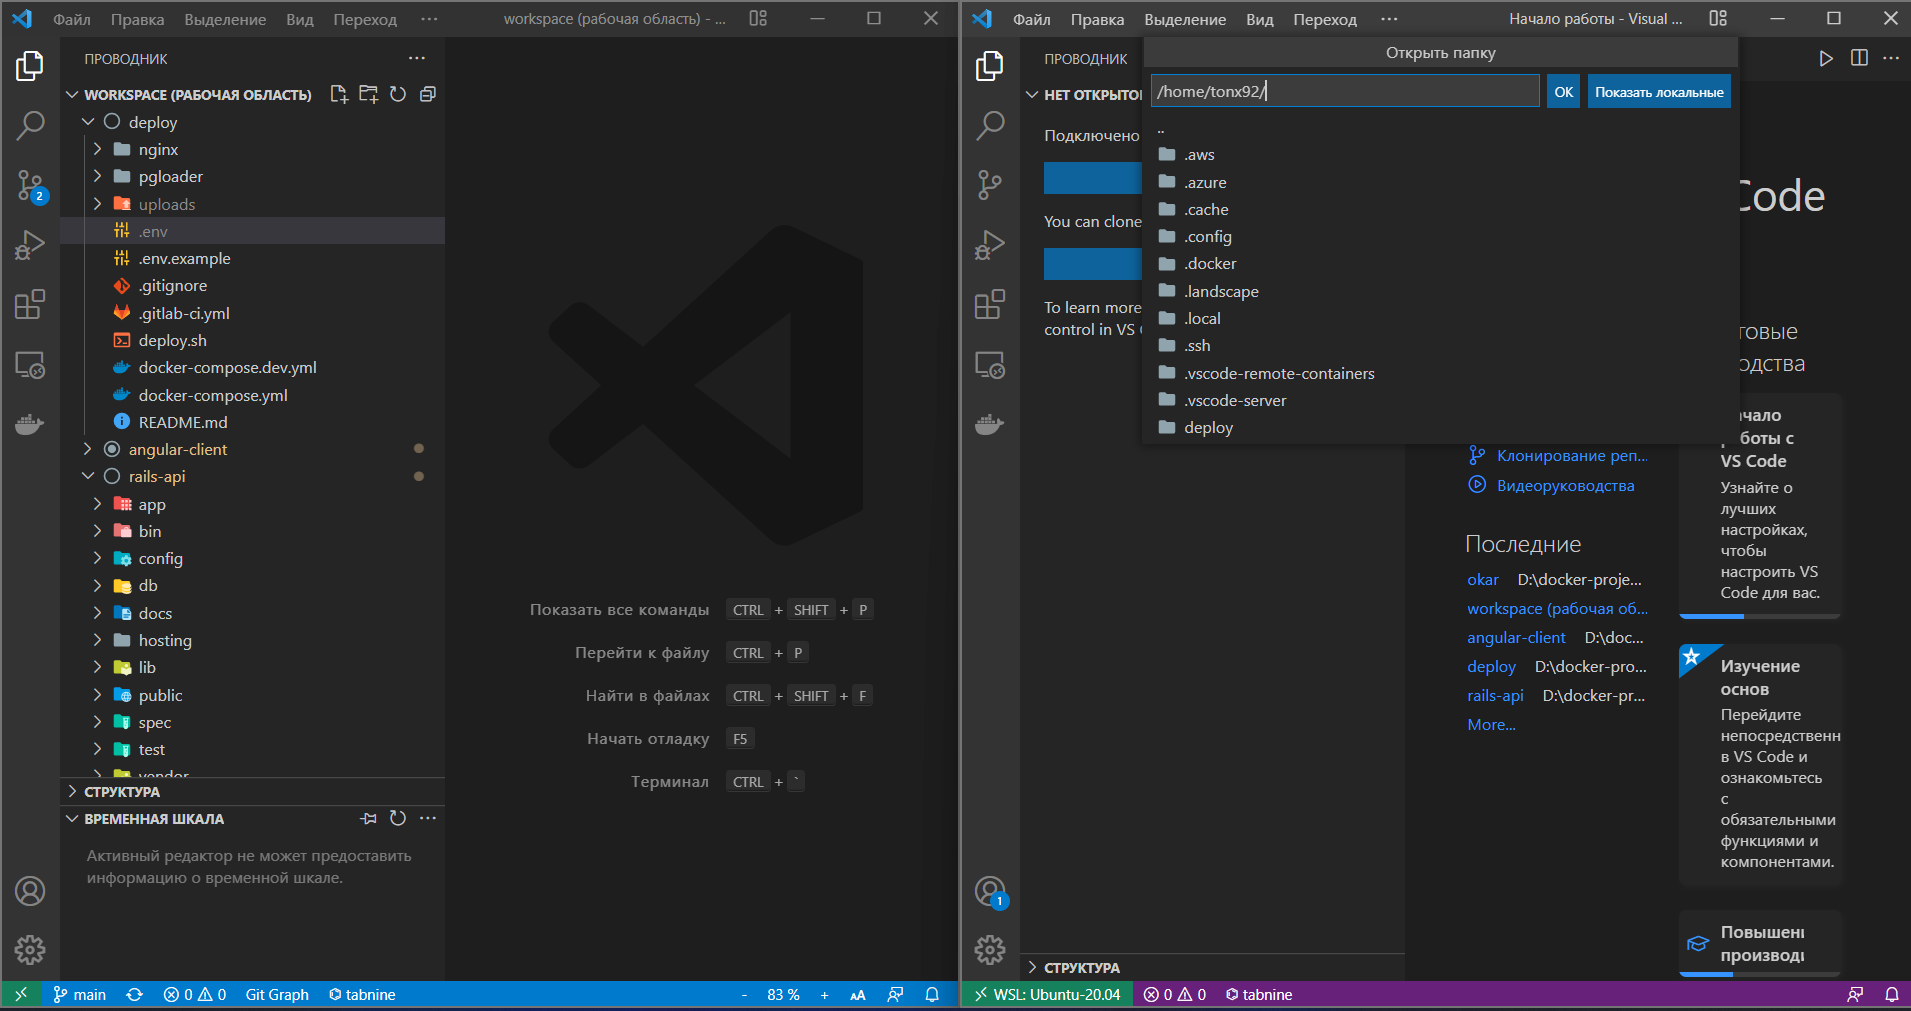Viewport: 1911px width, 1011px height.
Task: Click tabnine in right window status bar
Action: (x=1259, y=994)
